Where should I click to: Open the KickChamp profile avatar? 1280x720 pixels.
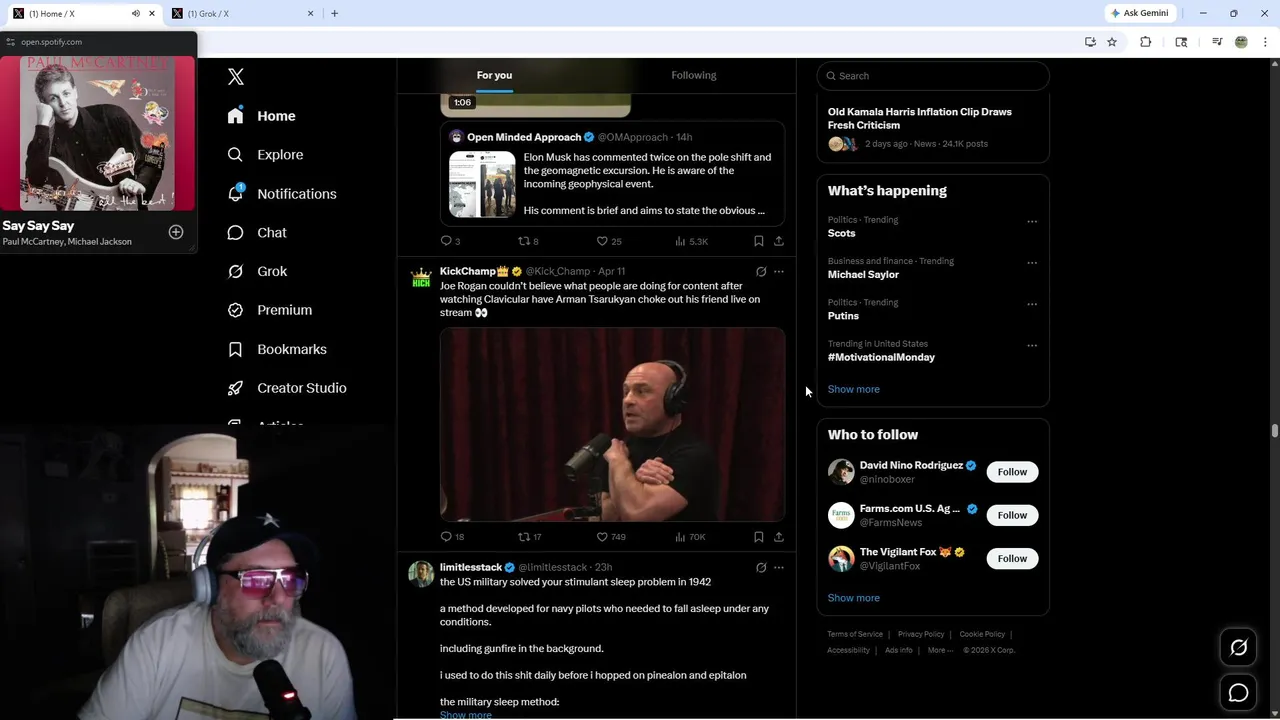click(x=421, y=277)
